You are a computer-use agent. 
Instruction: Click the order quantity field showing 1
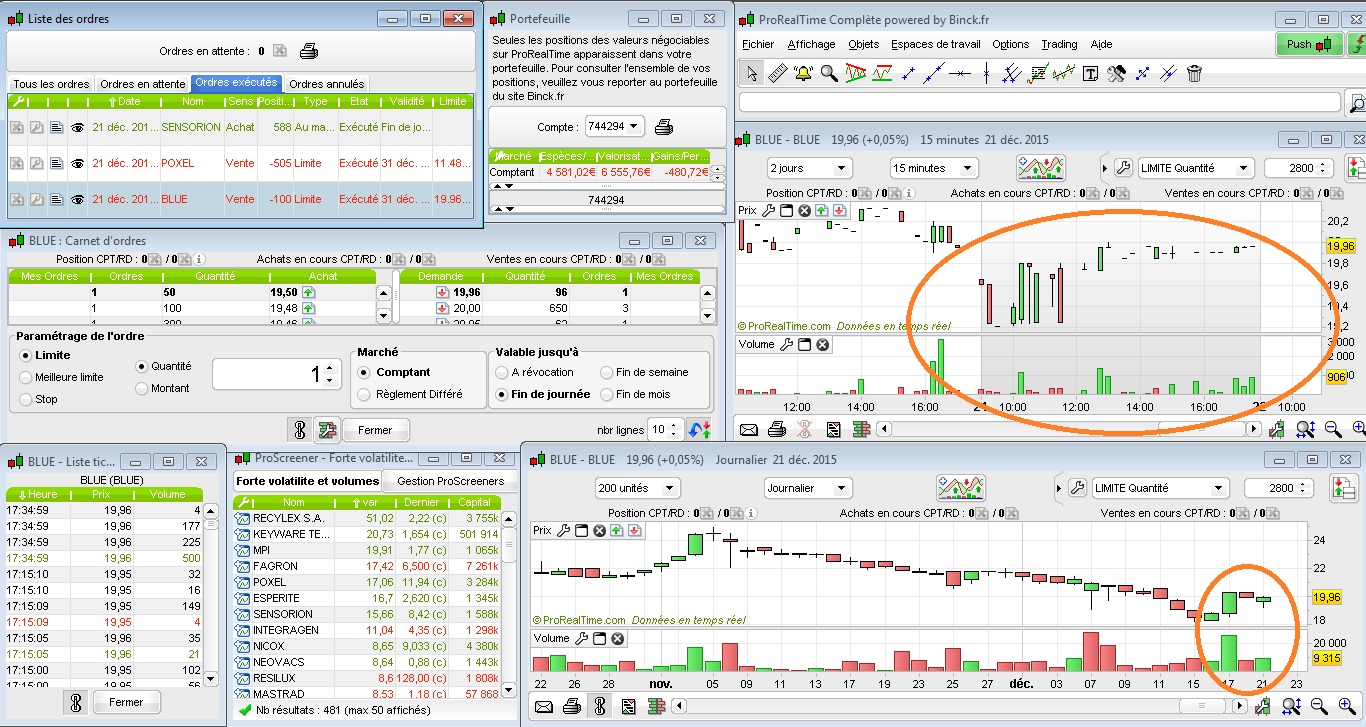[x=276, y=375]
